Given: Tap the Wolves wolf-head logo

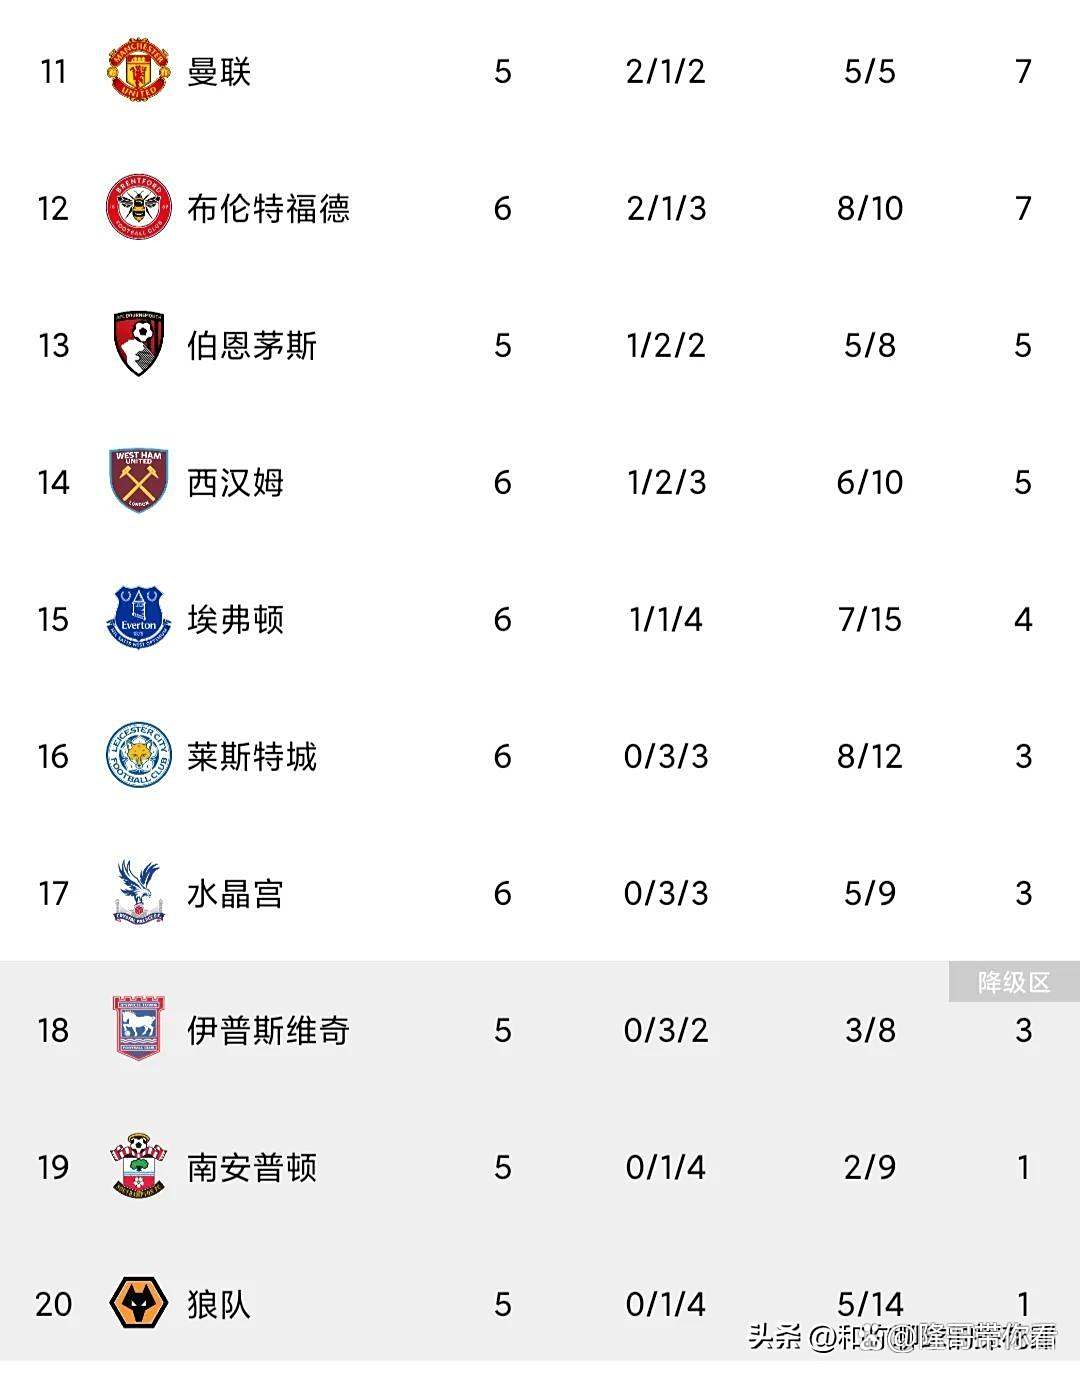Looking at the screenshot, I should point(138,1303).
